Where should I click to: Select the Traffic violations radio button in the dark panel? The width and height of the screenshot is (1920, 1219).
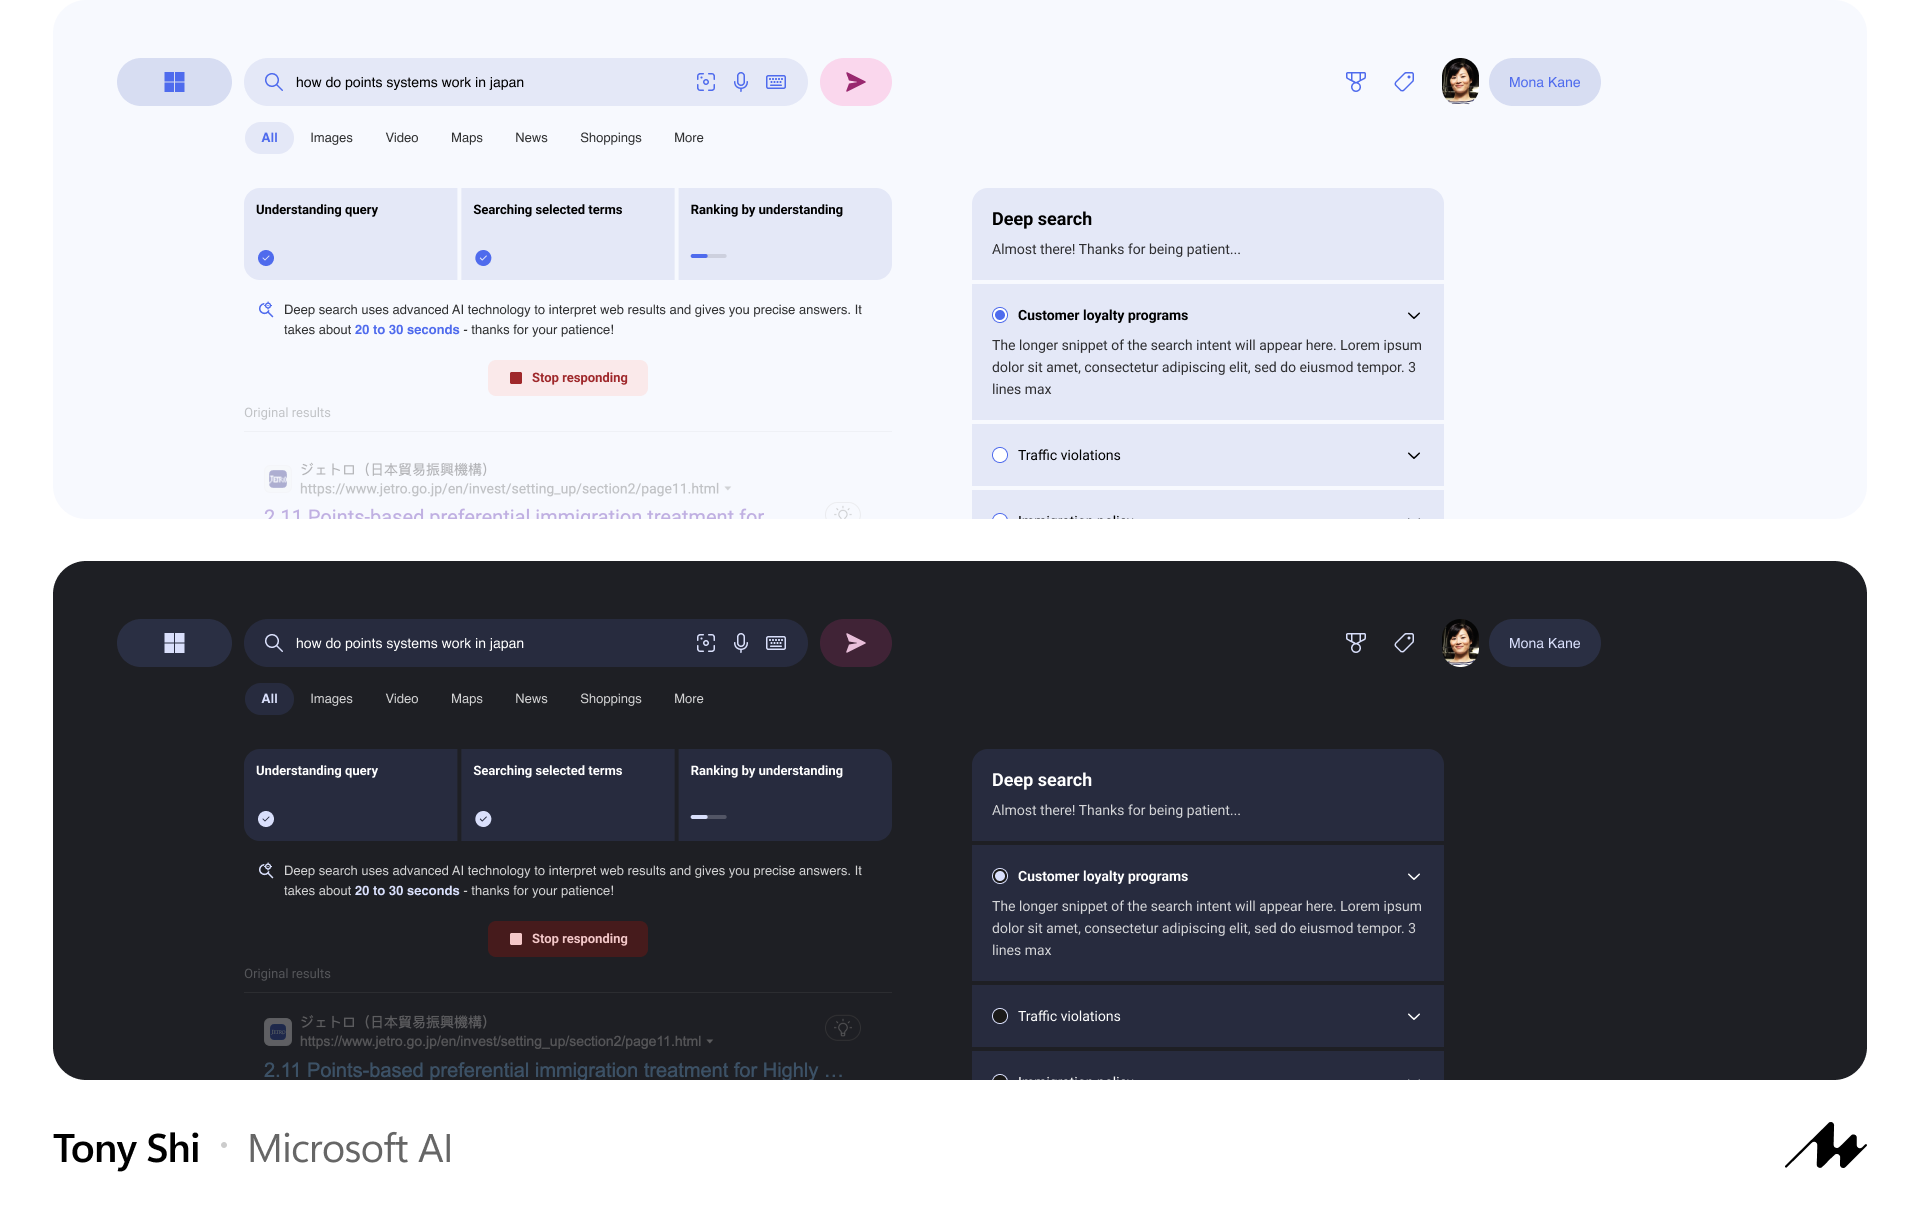click(1000, 1016)
